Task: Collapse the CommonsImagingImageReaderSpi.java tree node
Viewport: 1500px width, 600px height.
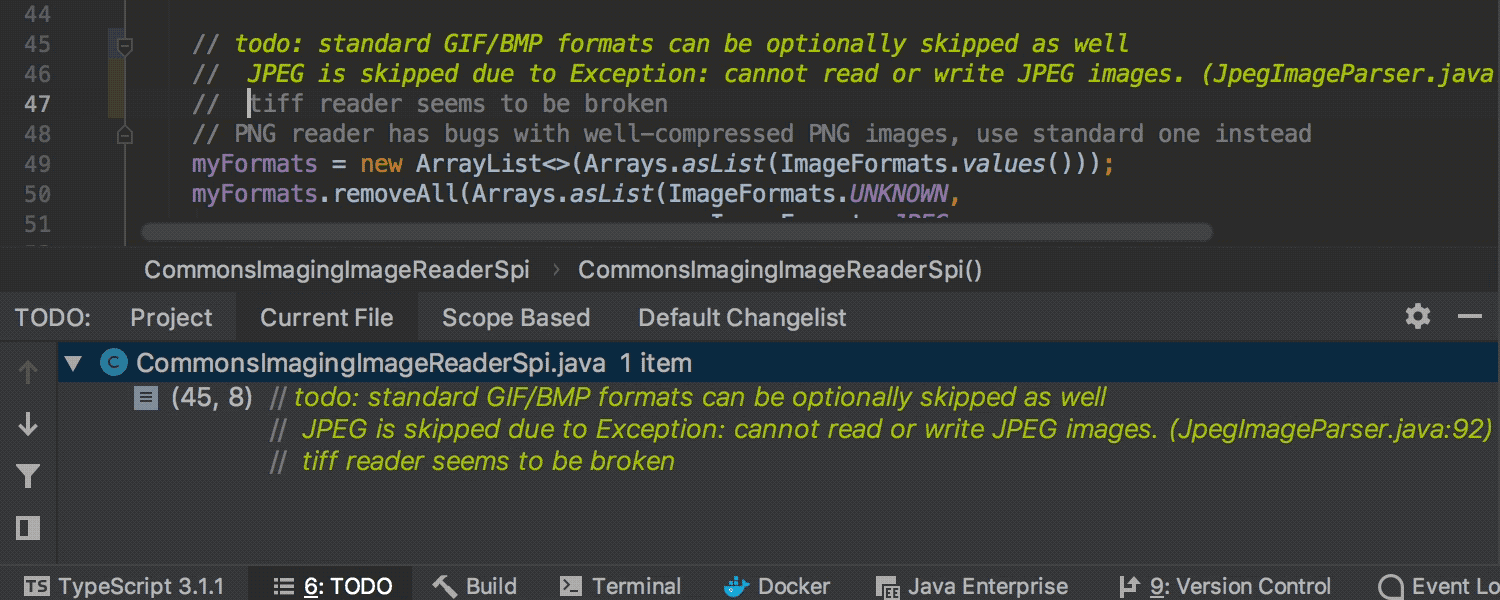Action: tap(72, 363)
